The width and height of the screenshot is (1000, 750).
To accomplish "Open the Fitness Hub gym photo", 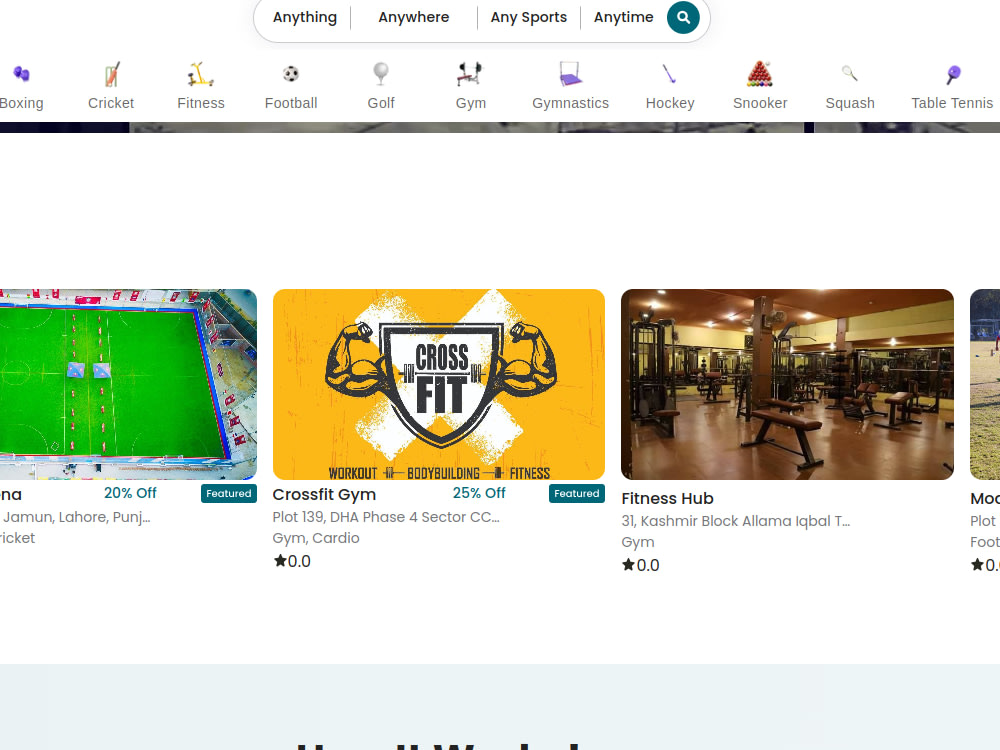I will click(x=787, y=385).
